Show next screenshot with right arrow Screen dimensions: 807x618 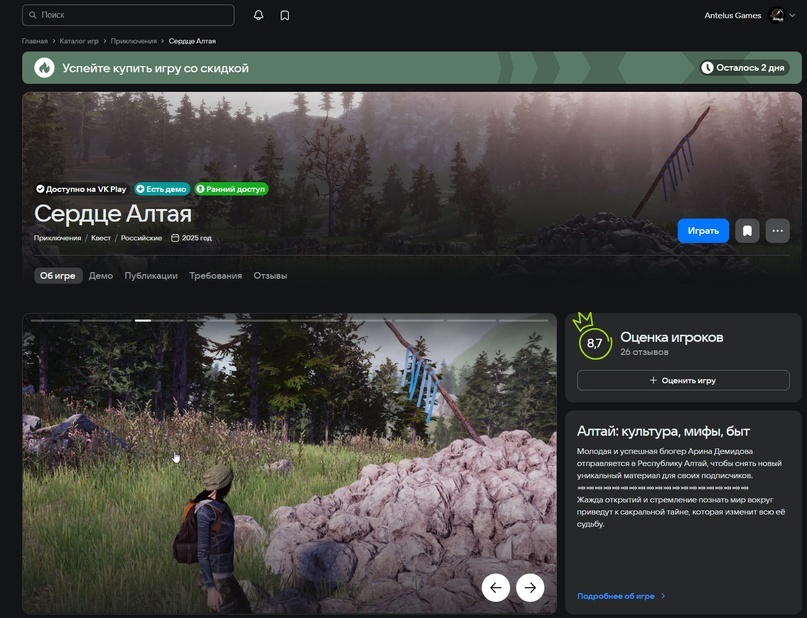click(x=530, y=587)
